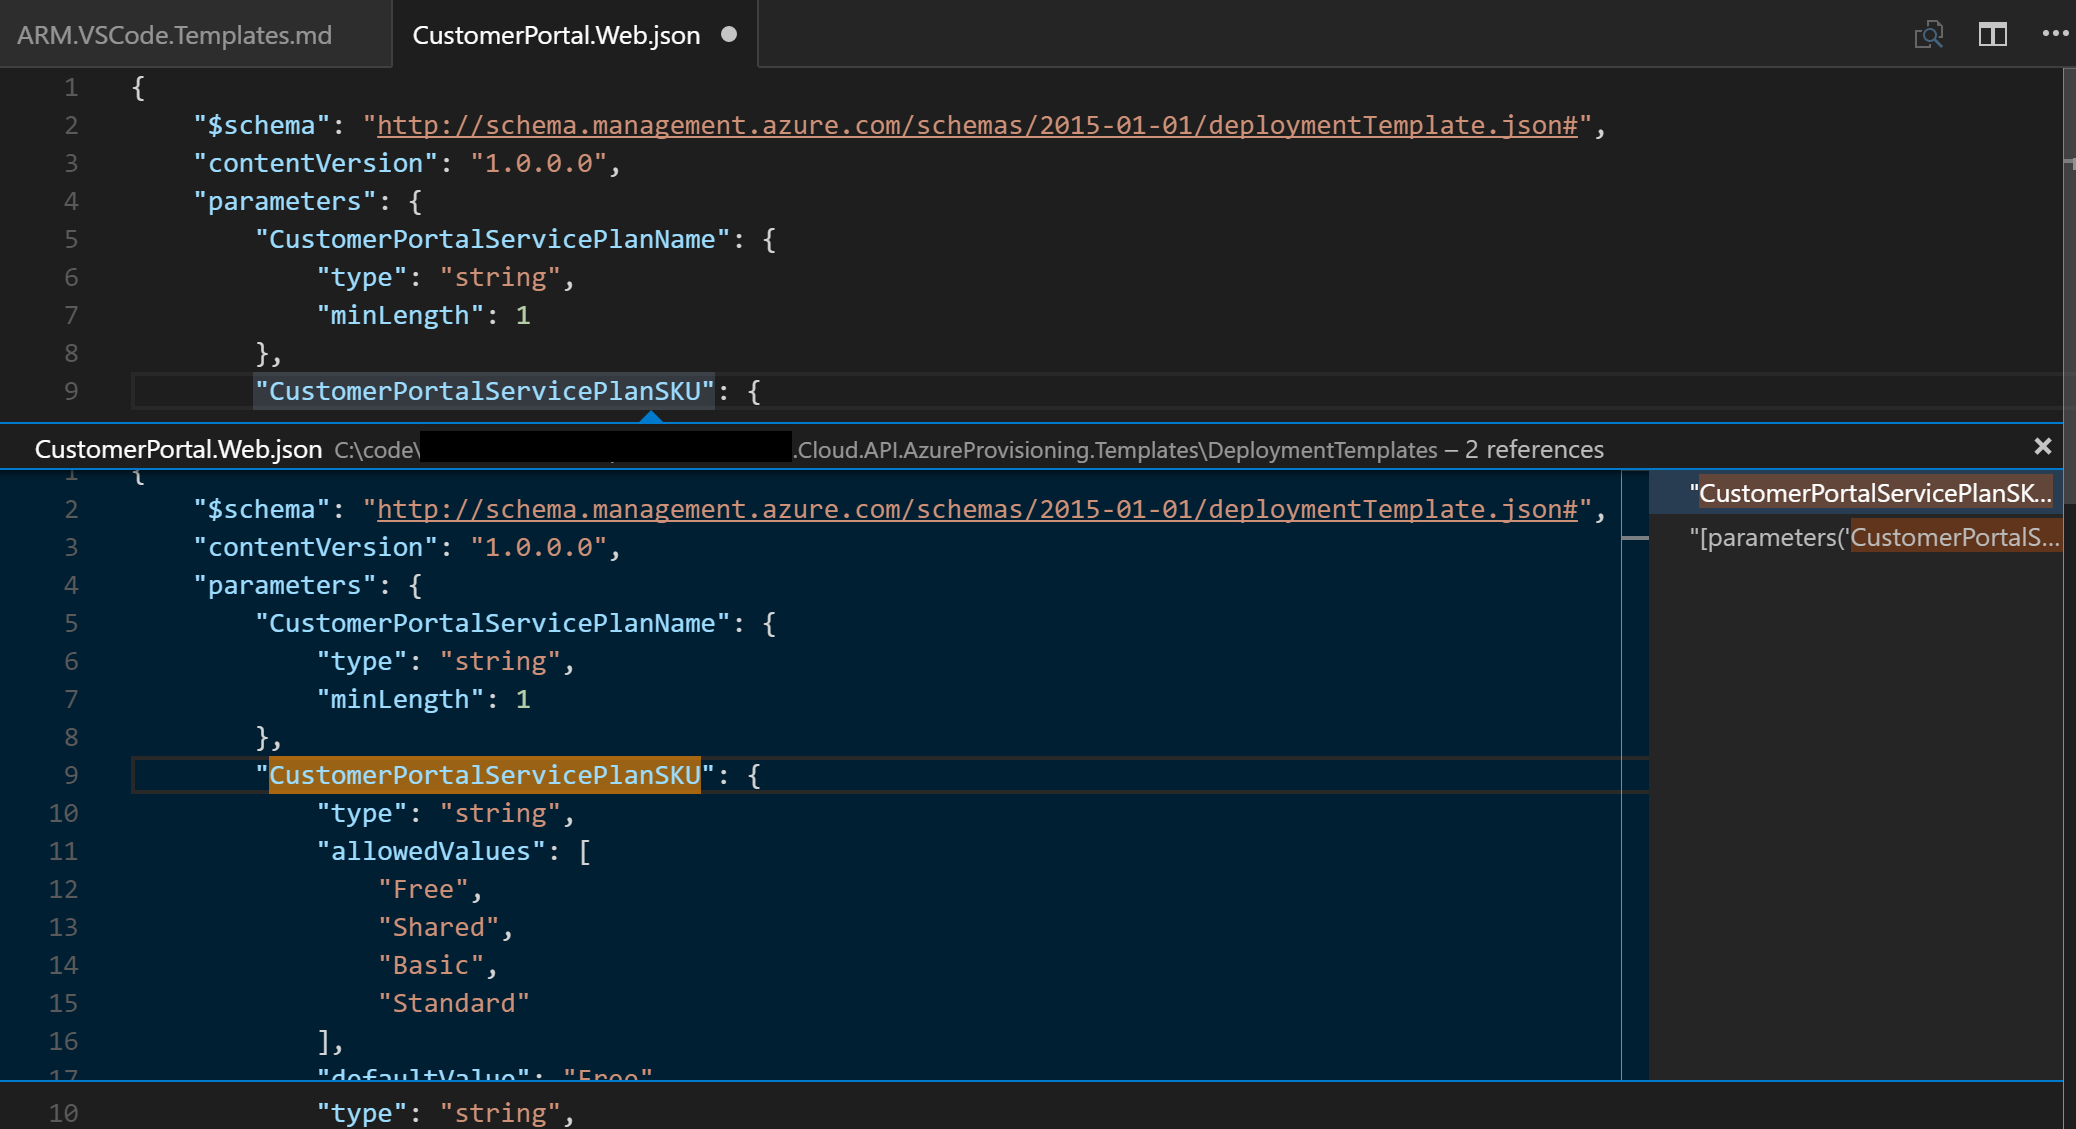Open the more actions ellipsis menu
The height and width of the screenshot is (1129, 2076).
pos(2055,33)
